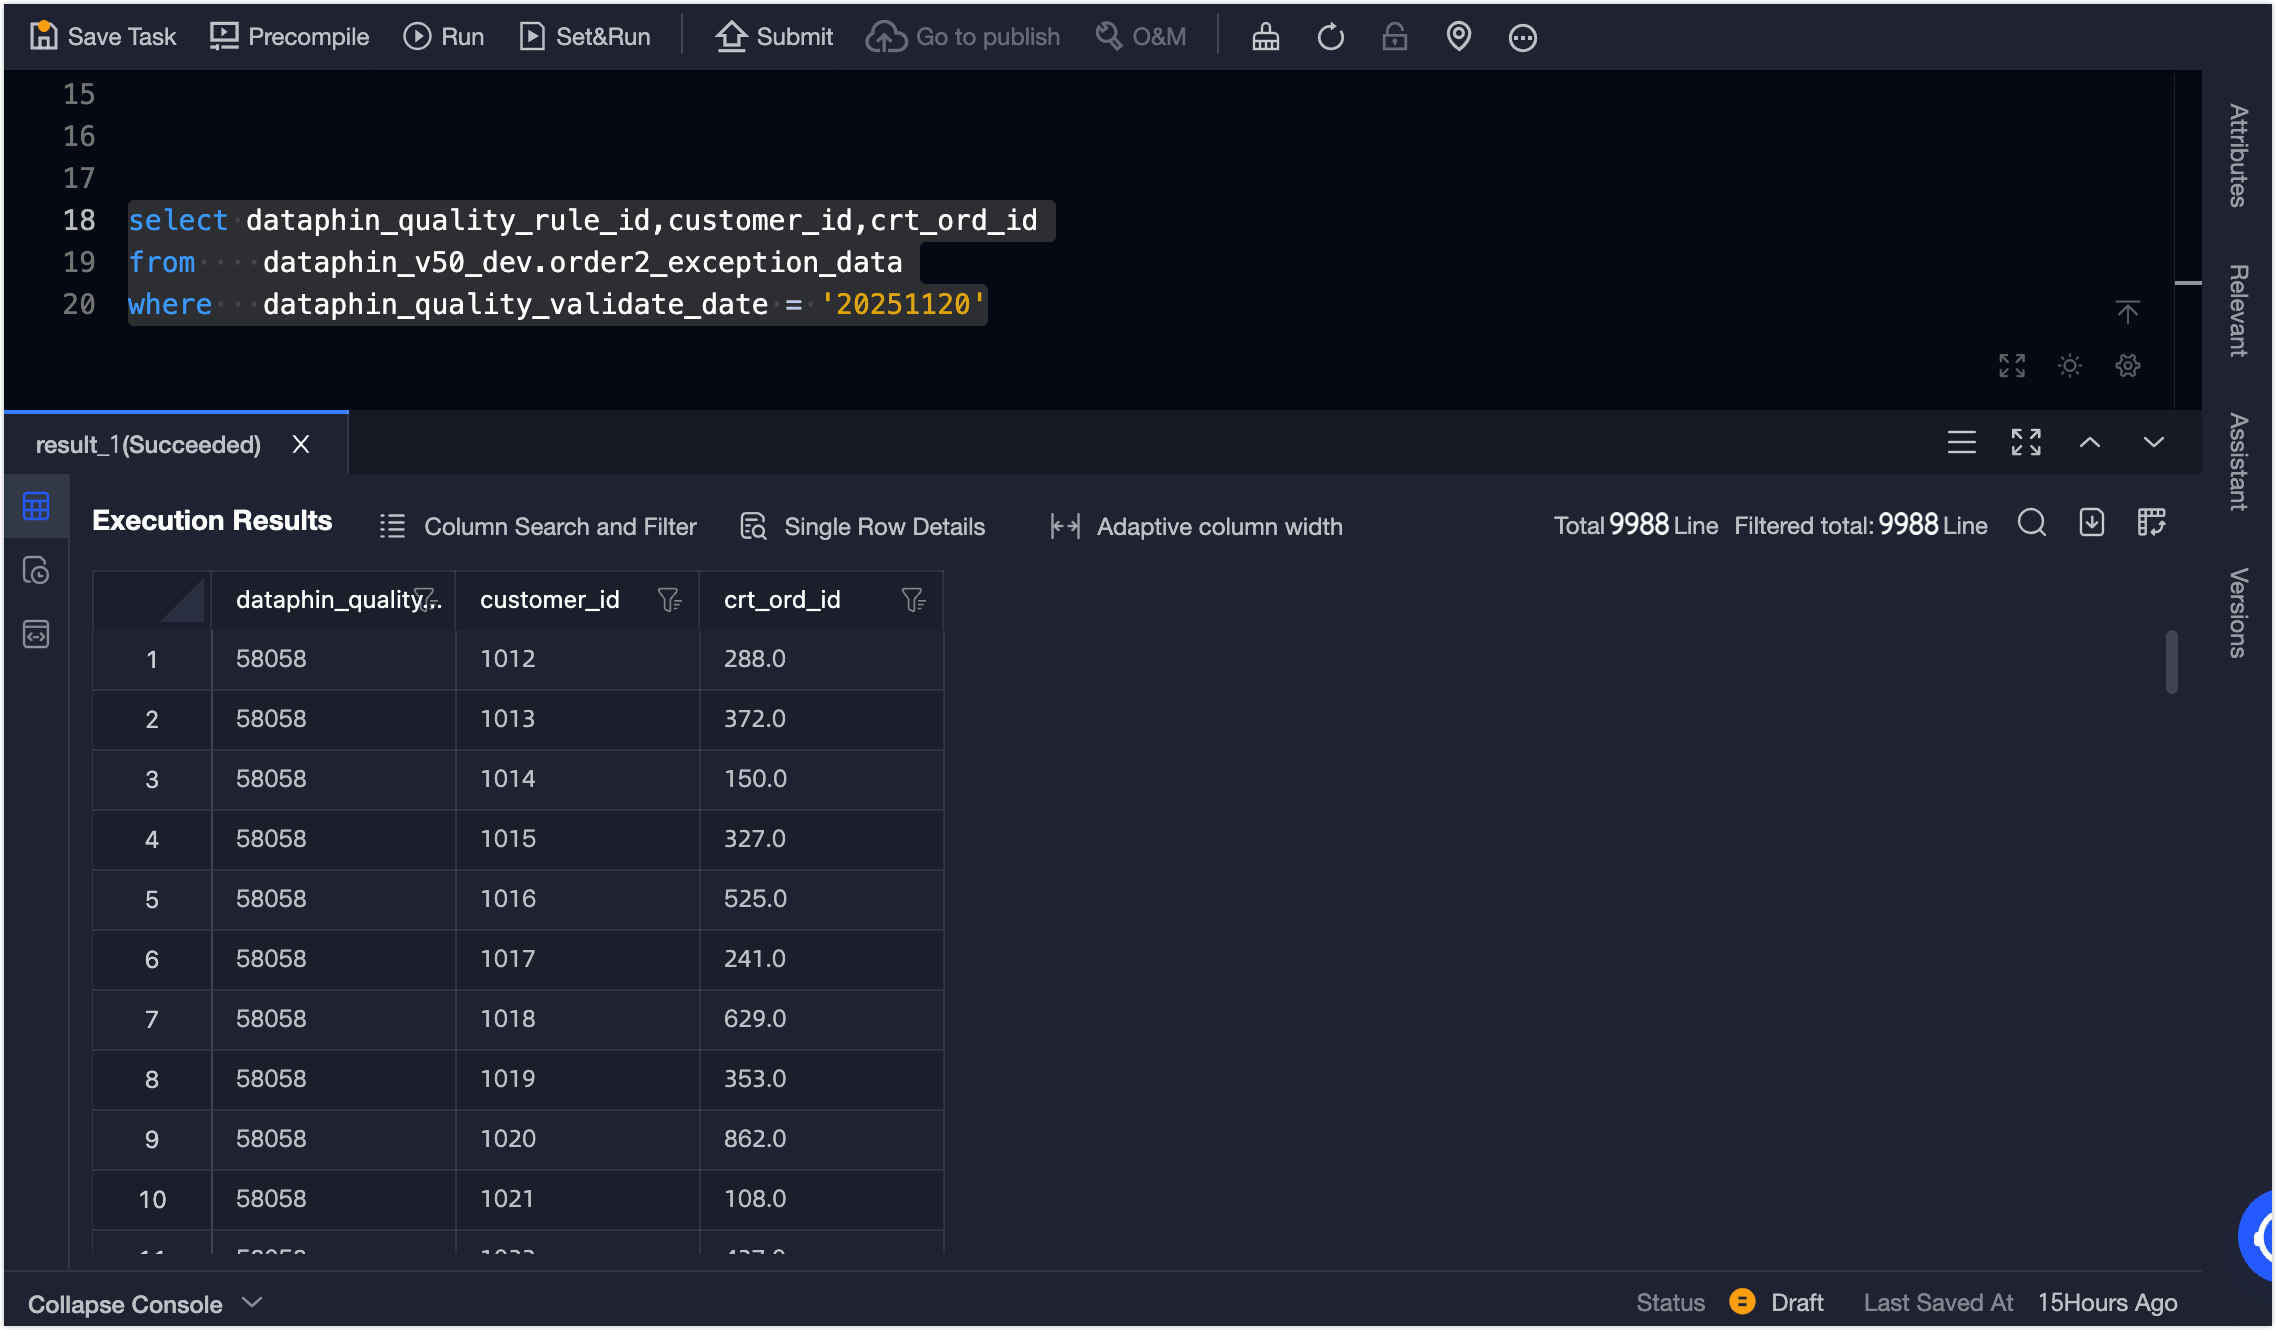Click Set&Run in the toolbar

[585, 37]
